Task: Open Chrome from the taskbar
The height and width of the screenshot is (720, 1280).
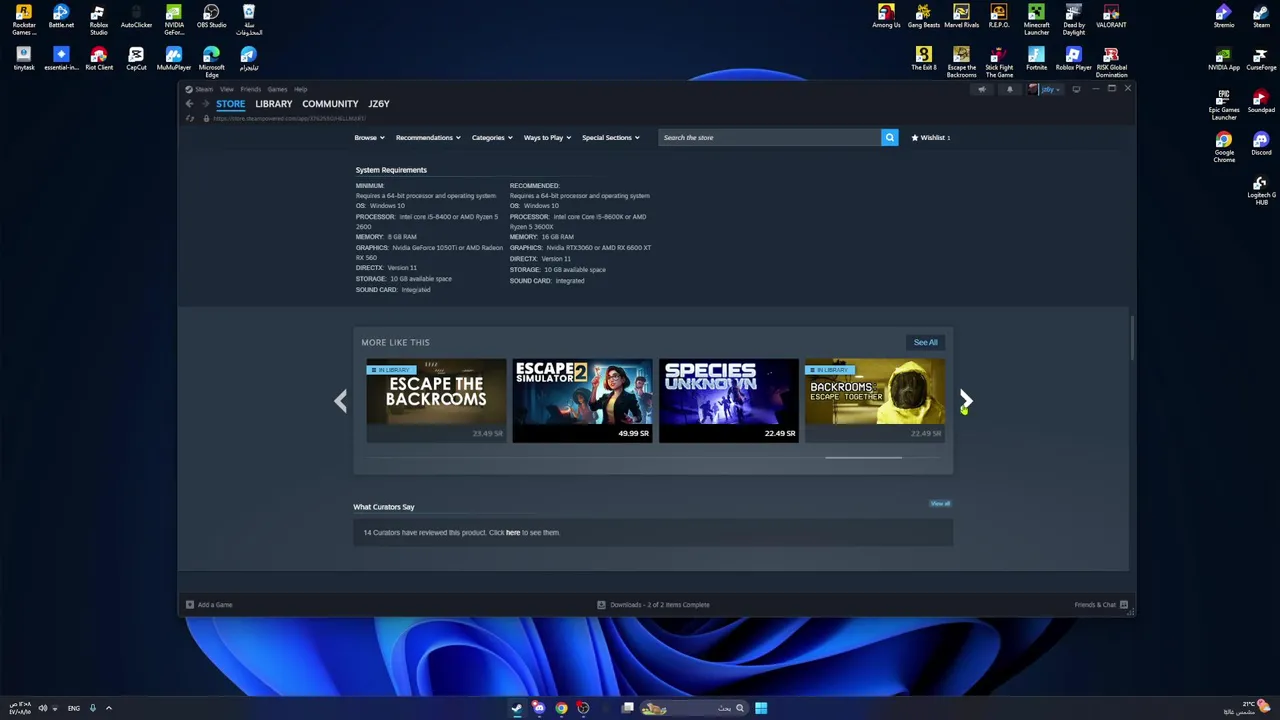Action: [561, 708]
